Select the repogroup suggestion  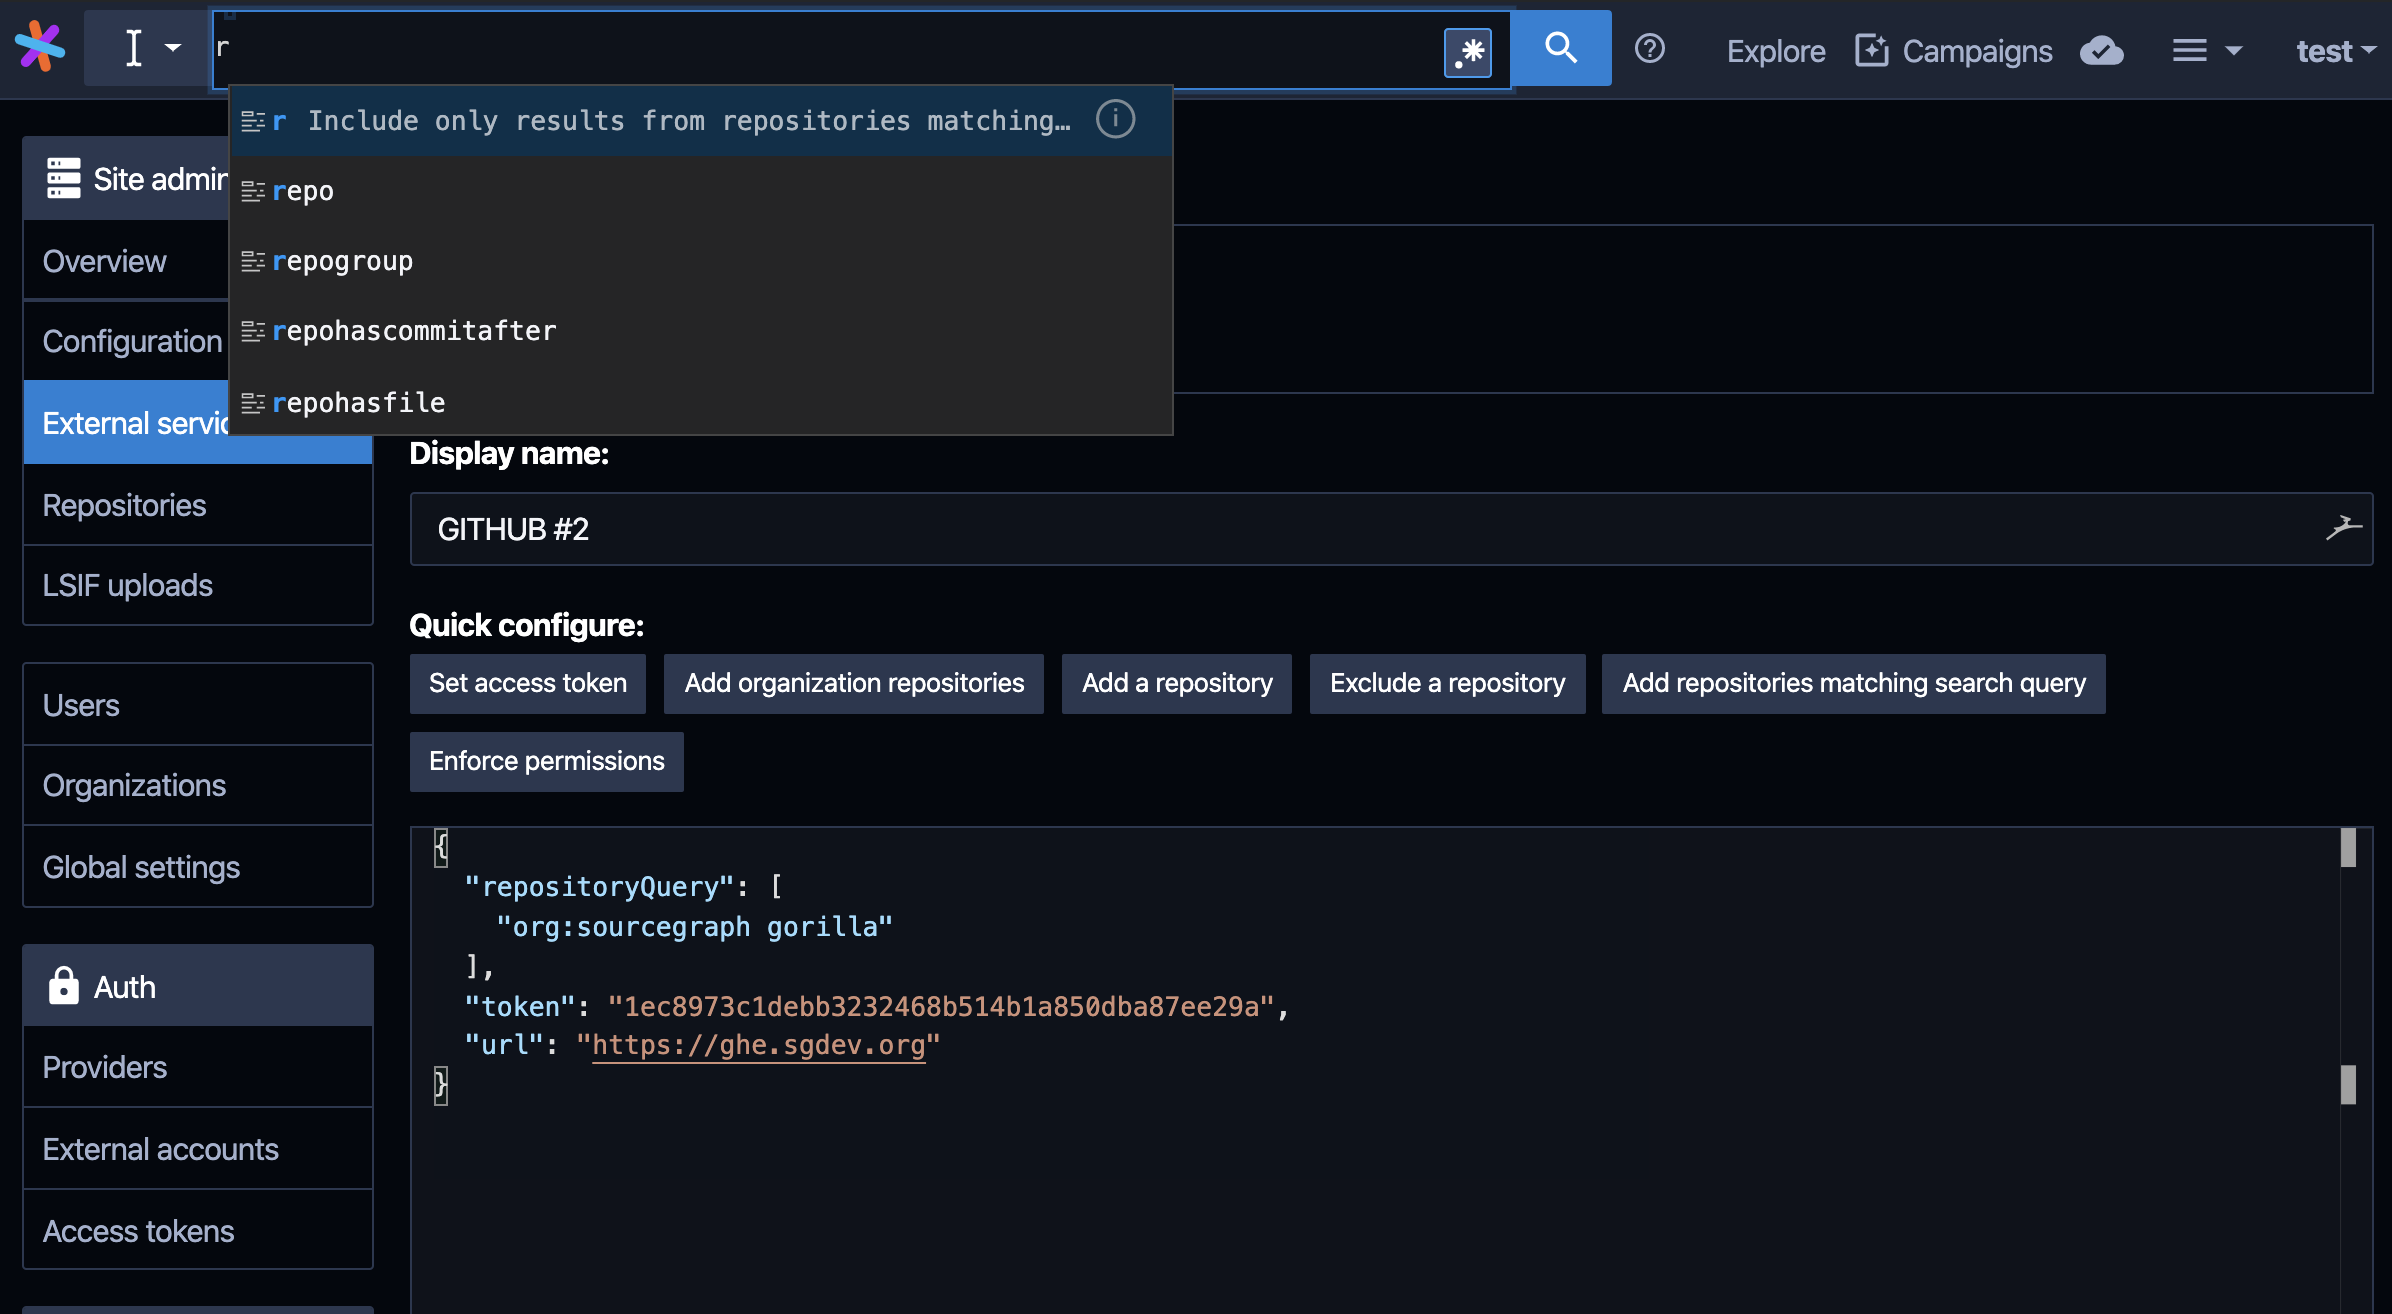342,261
